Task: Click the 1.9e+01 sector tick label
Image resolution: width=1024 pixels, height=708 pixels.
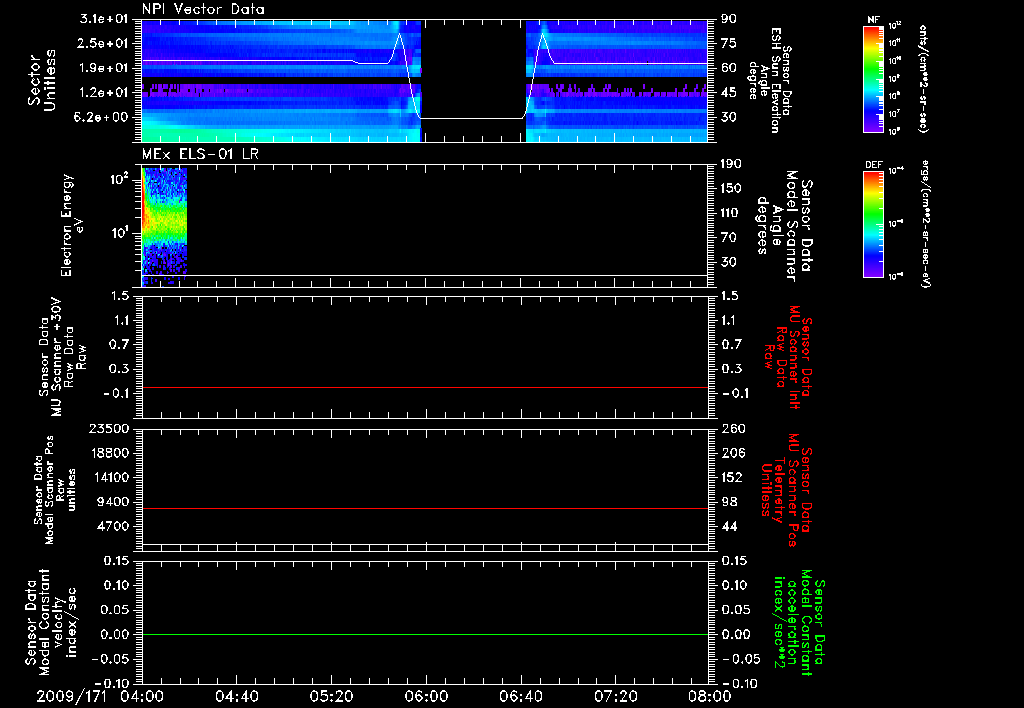Action: 104,68
